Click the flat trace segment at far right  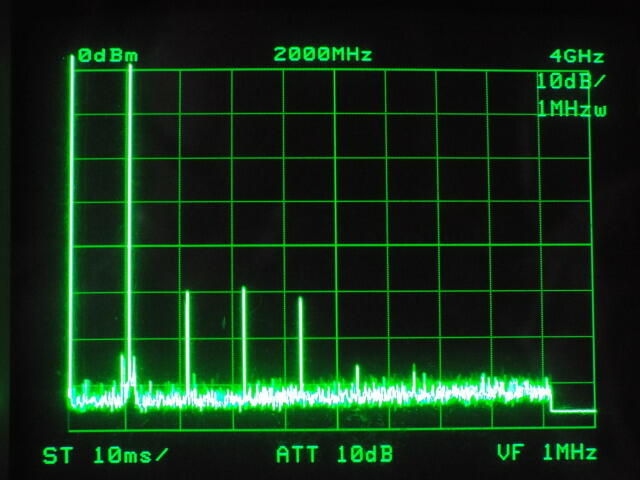(573, 410)
